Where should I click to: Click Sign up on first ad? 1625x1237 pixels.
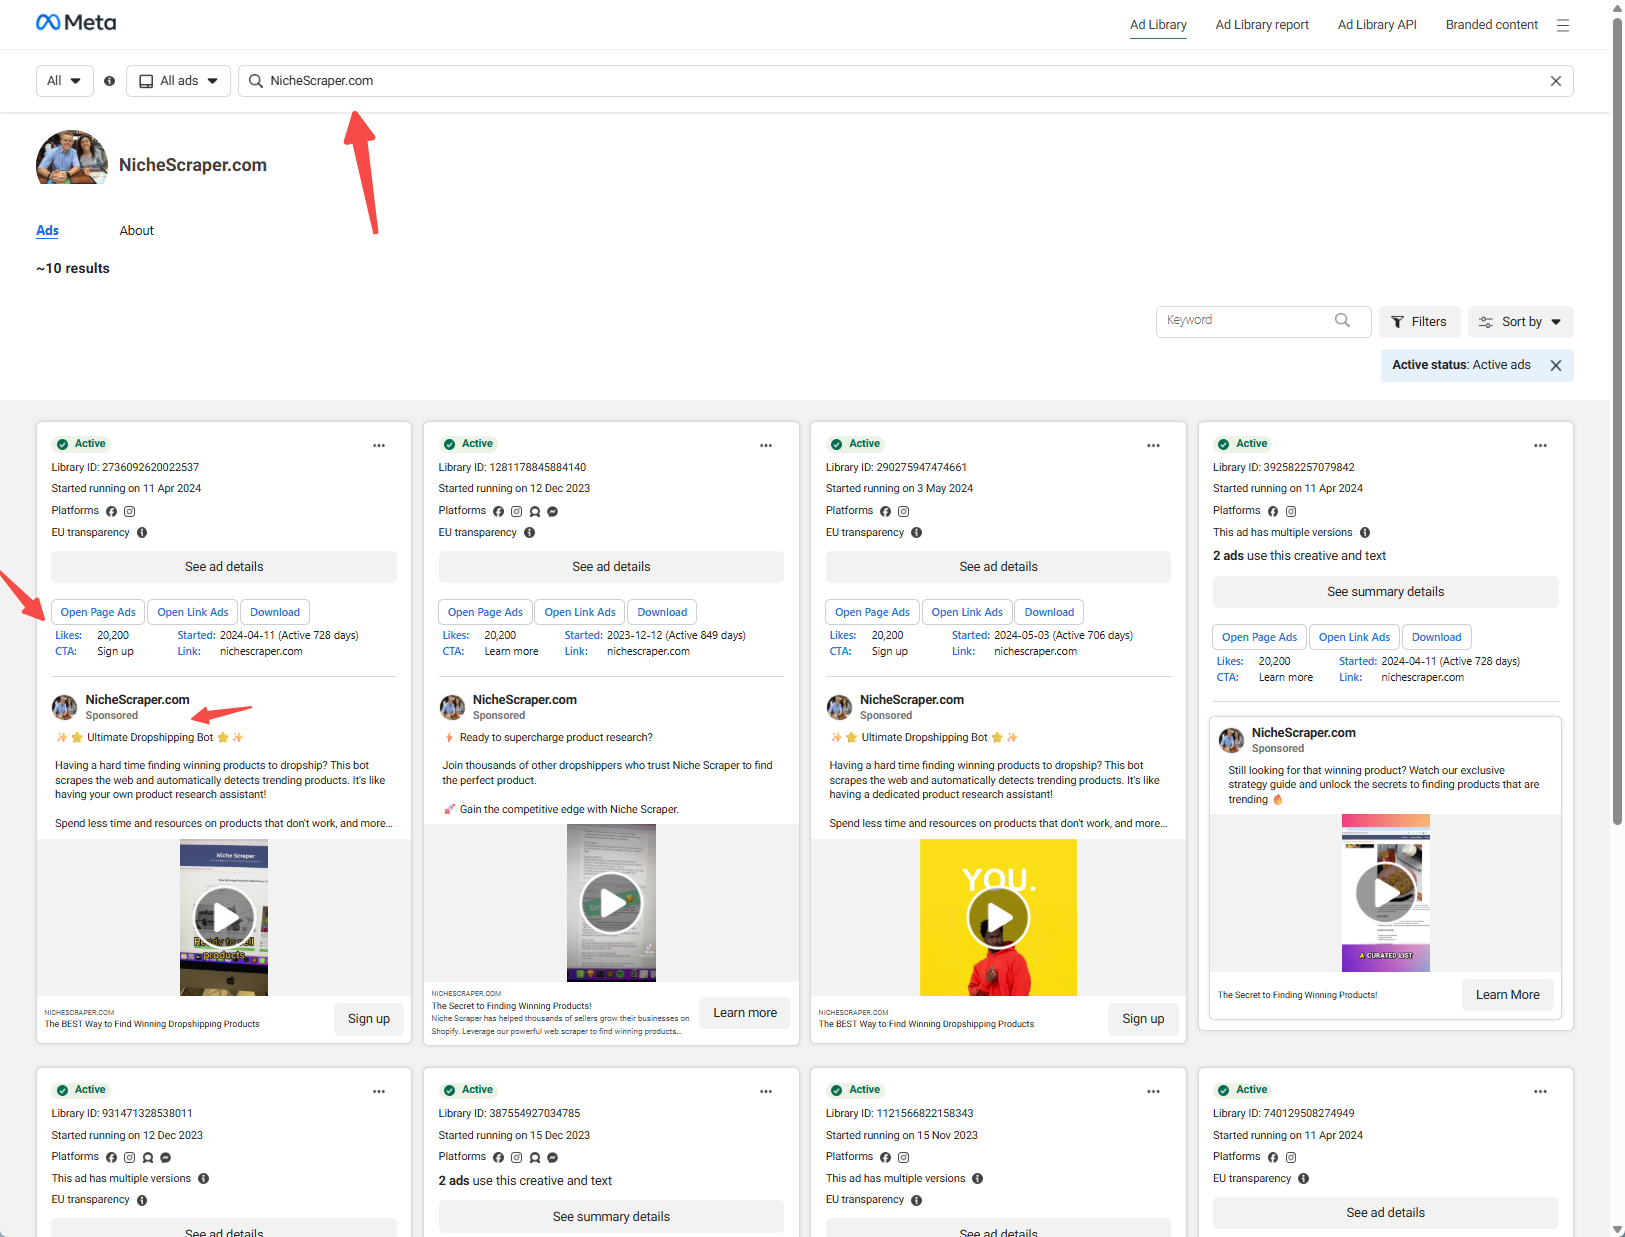[x=369, y=1019]
